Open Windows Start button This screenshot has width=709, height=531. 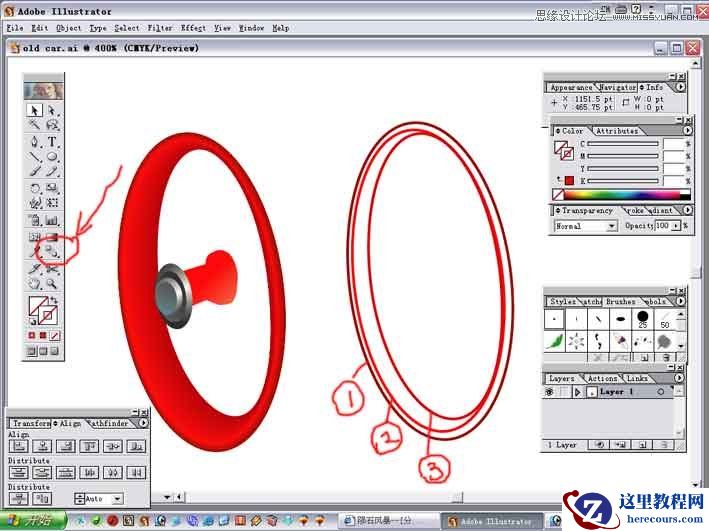33,521
